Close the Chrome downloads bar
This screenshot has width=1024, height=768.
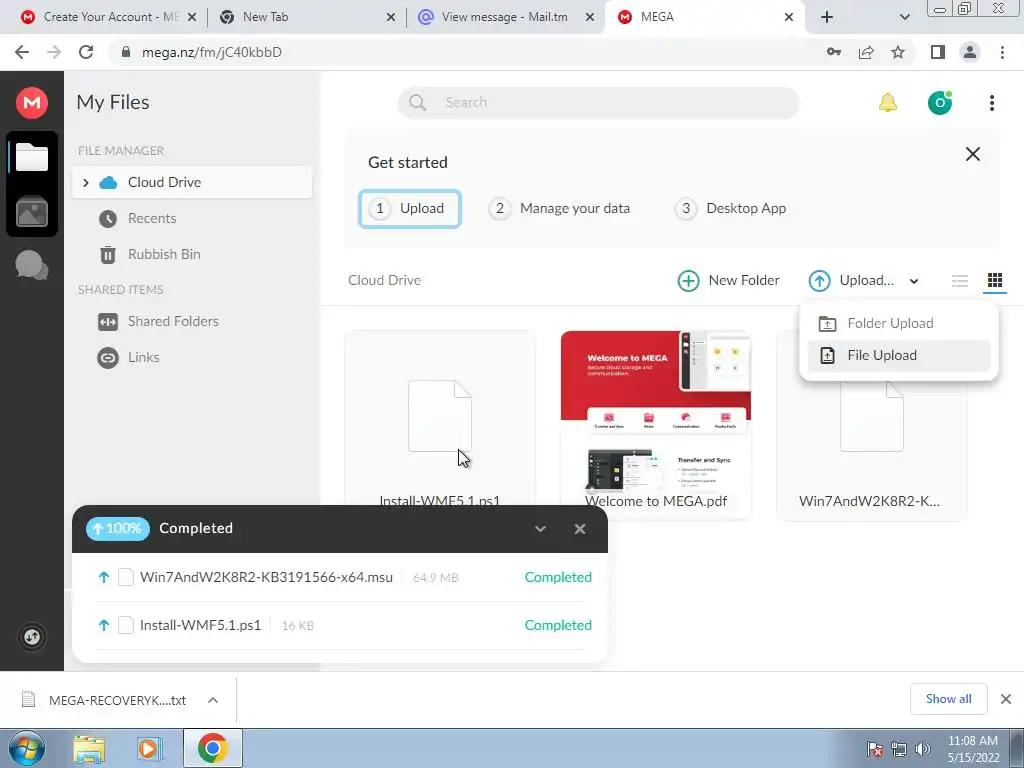pyautogui.click(x=1006, y=699)
